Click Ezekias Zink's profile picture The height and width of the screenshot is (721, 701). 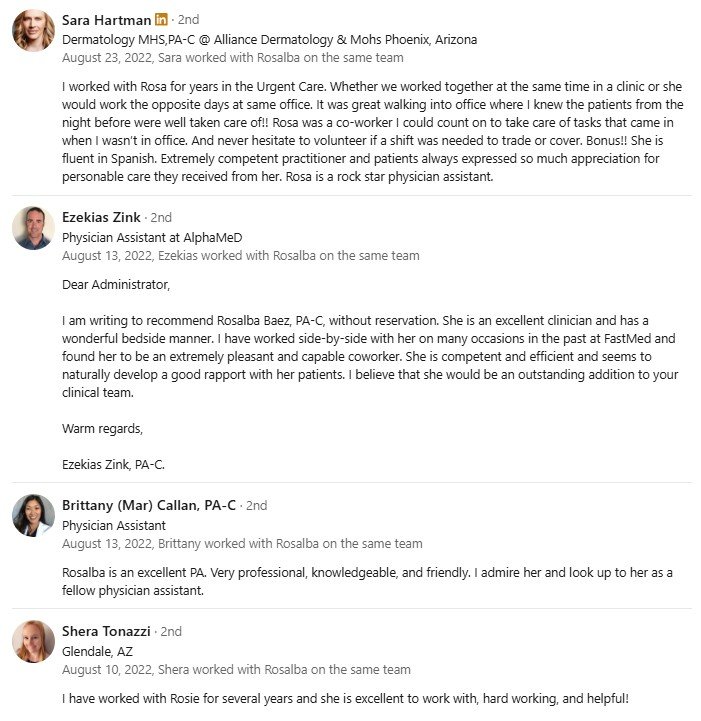click(33, 228)
